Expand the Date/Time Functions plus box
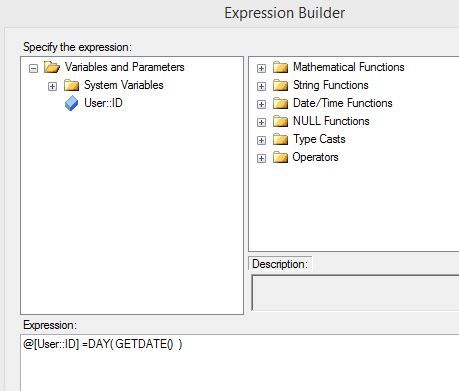459x391 pixels. click(x=261, y=105)
